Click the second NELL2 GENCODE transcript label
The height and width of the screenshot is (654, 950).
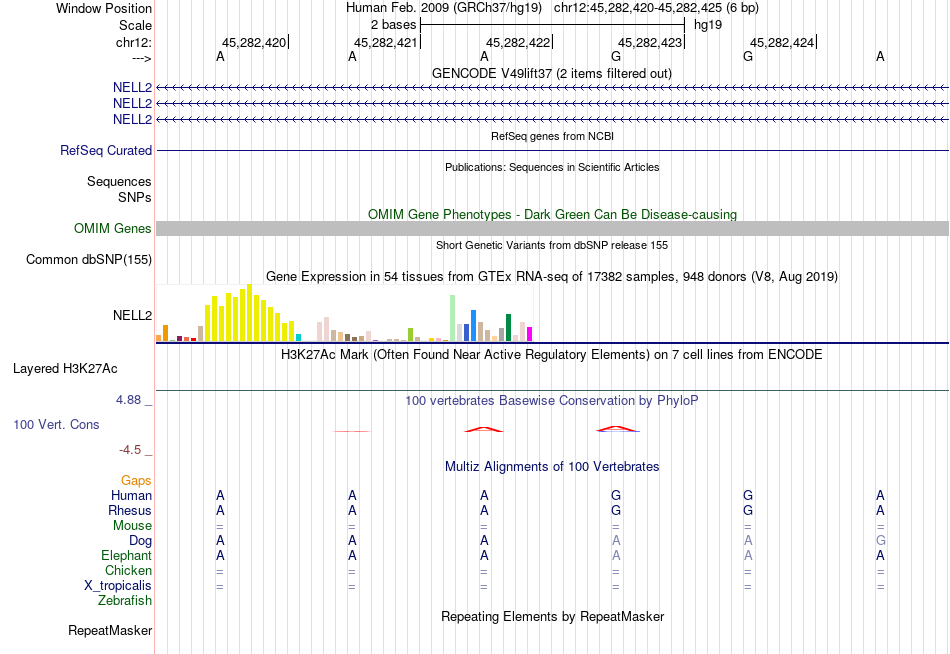(x=132, y=103)
